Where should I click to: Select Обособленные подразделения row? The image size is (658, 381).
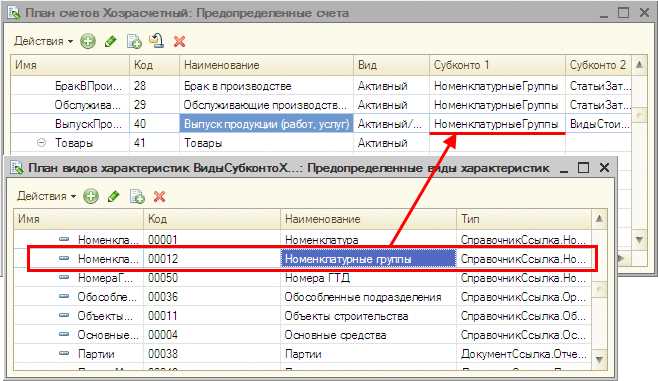coord(302,297)
